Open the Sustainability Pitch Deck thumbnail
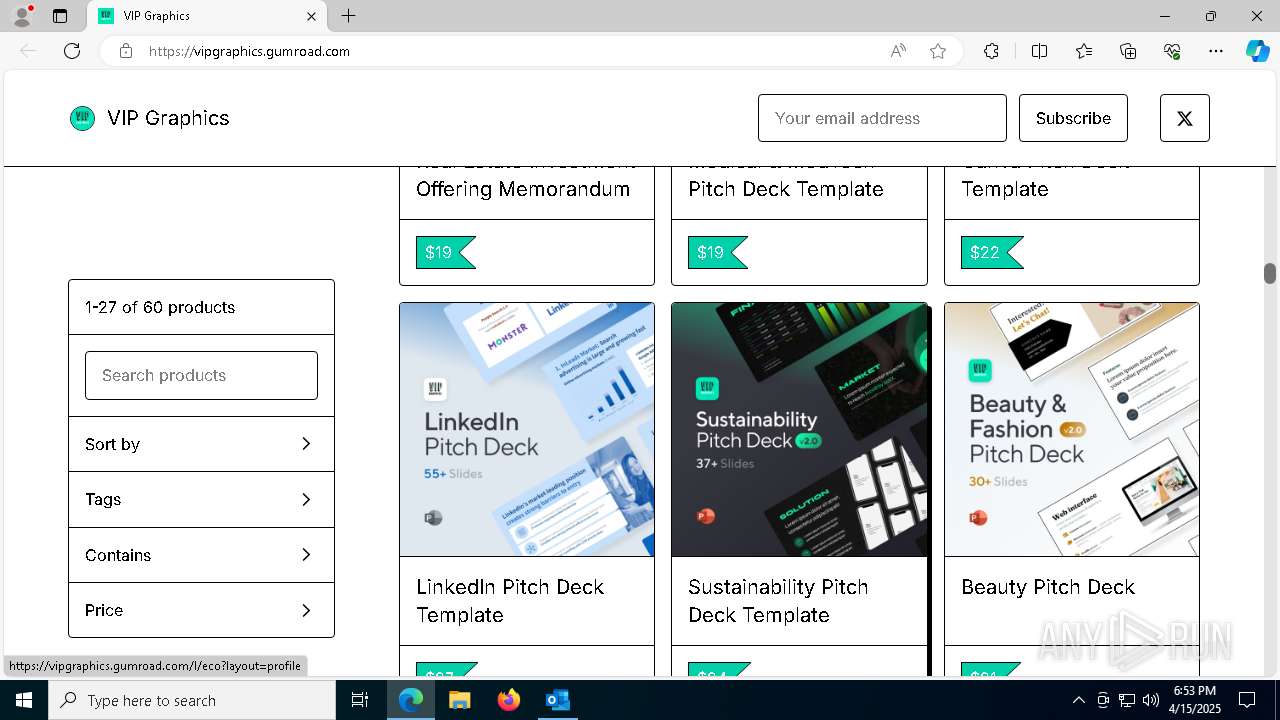1280x720 pixels. click(799, 430)
